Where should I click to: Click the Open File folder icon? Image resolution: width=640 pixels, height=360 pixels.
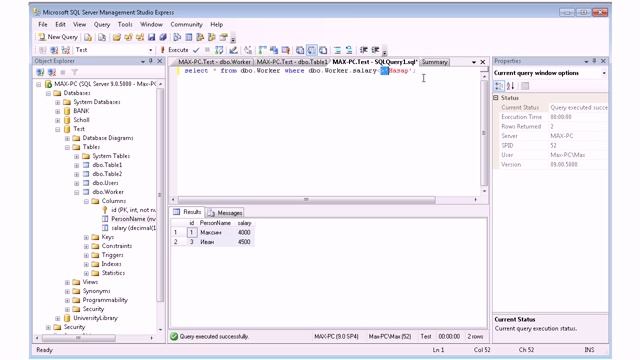[117, 38]
